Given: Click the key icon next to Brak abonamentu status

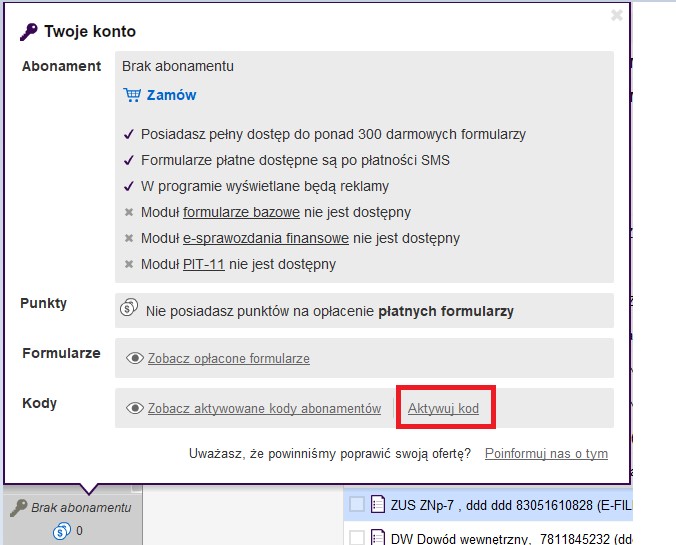Looking at the screenshot, I should [19, 508].
